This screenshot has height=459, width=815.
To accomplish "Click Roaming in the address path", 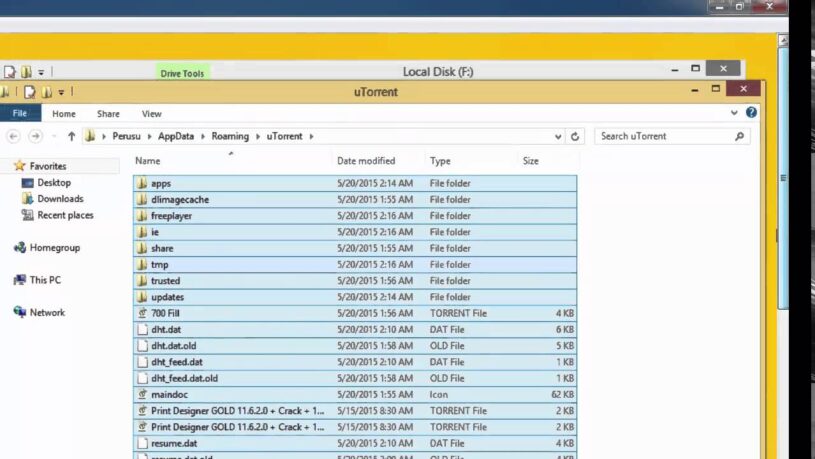I will pos(230,136).
